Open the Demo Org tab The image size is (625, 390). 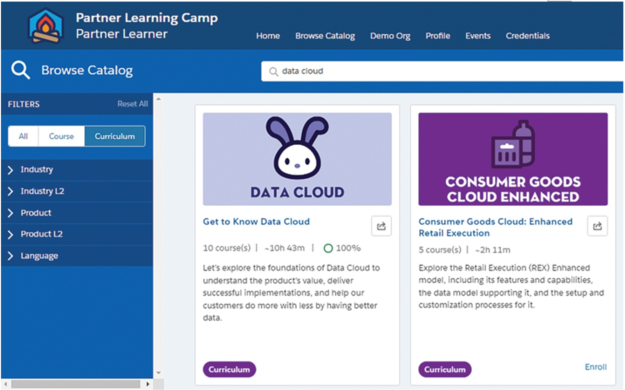pyautogui.click(x=390, y=36)
